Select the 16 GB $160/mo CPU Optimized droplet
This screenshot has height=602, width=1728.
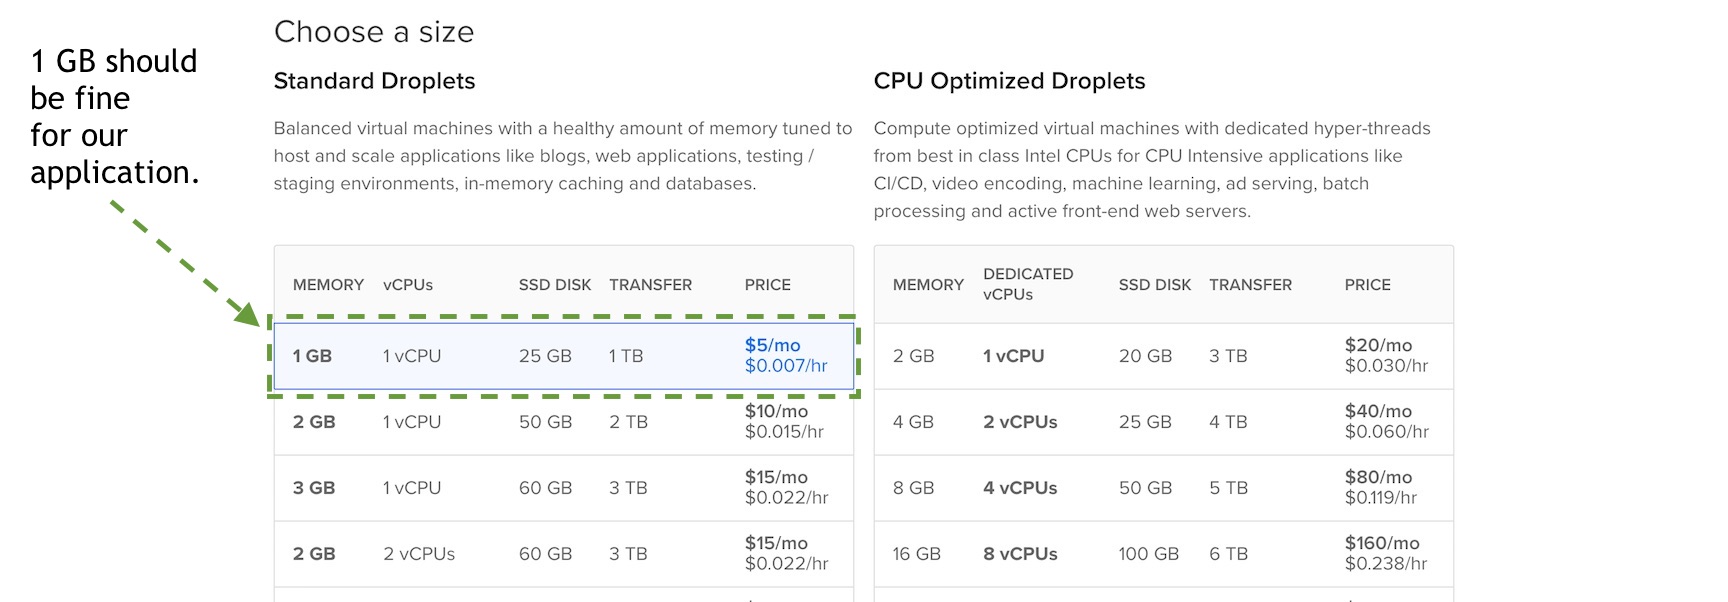pyautogui.click(x=1163, y=554)
